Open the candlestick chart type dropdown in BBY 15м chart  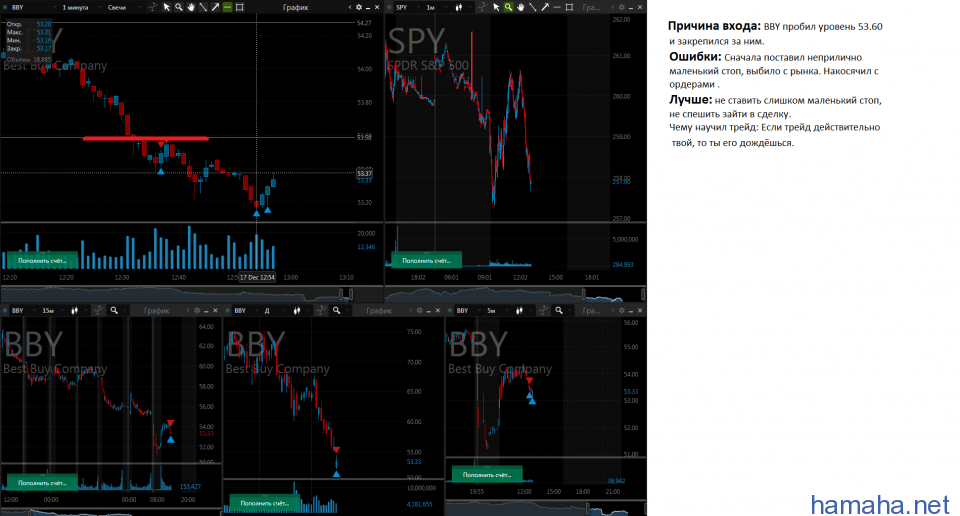pyautogui.click(x=79, y=311)
